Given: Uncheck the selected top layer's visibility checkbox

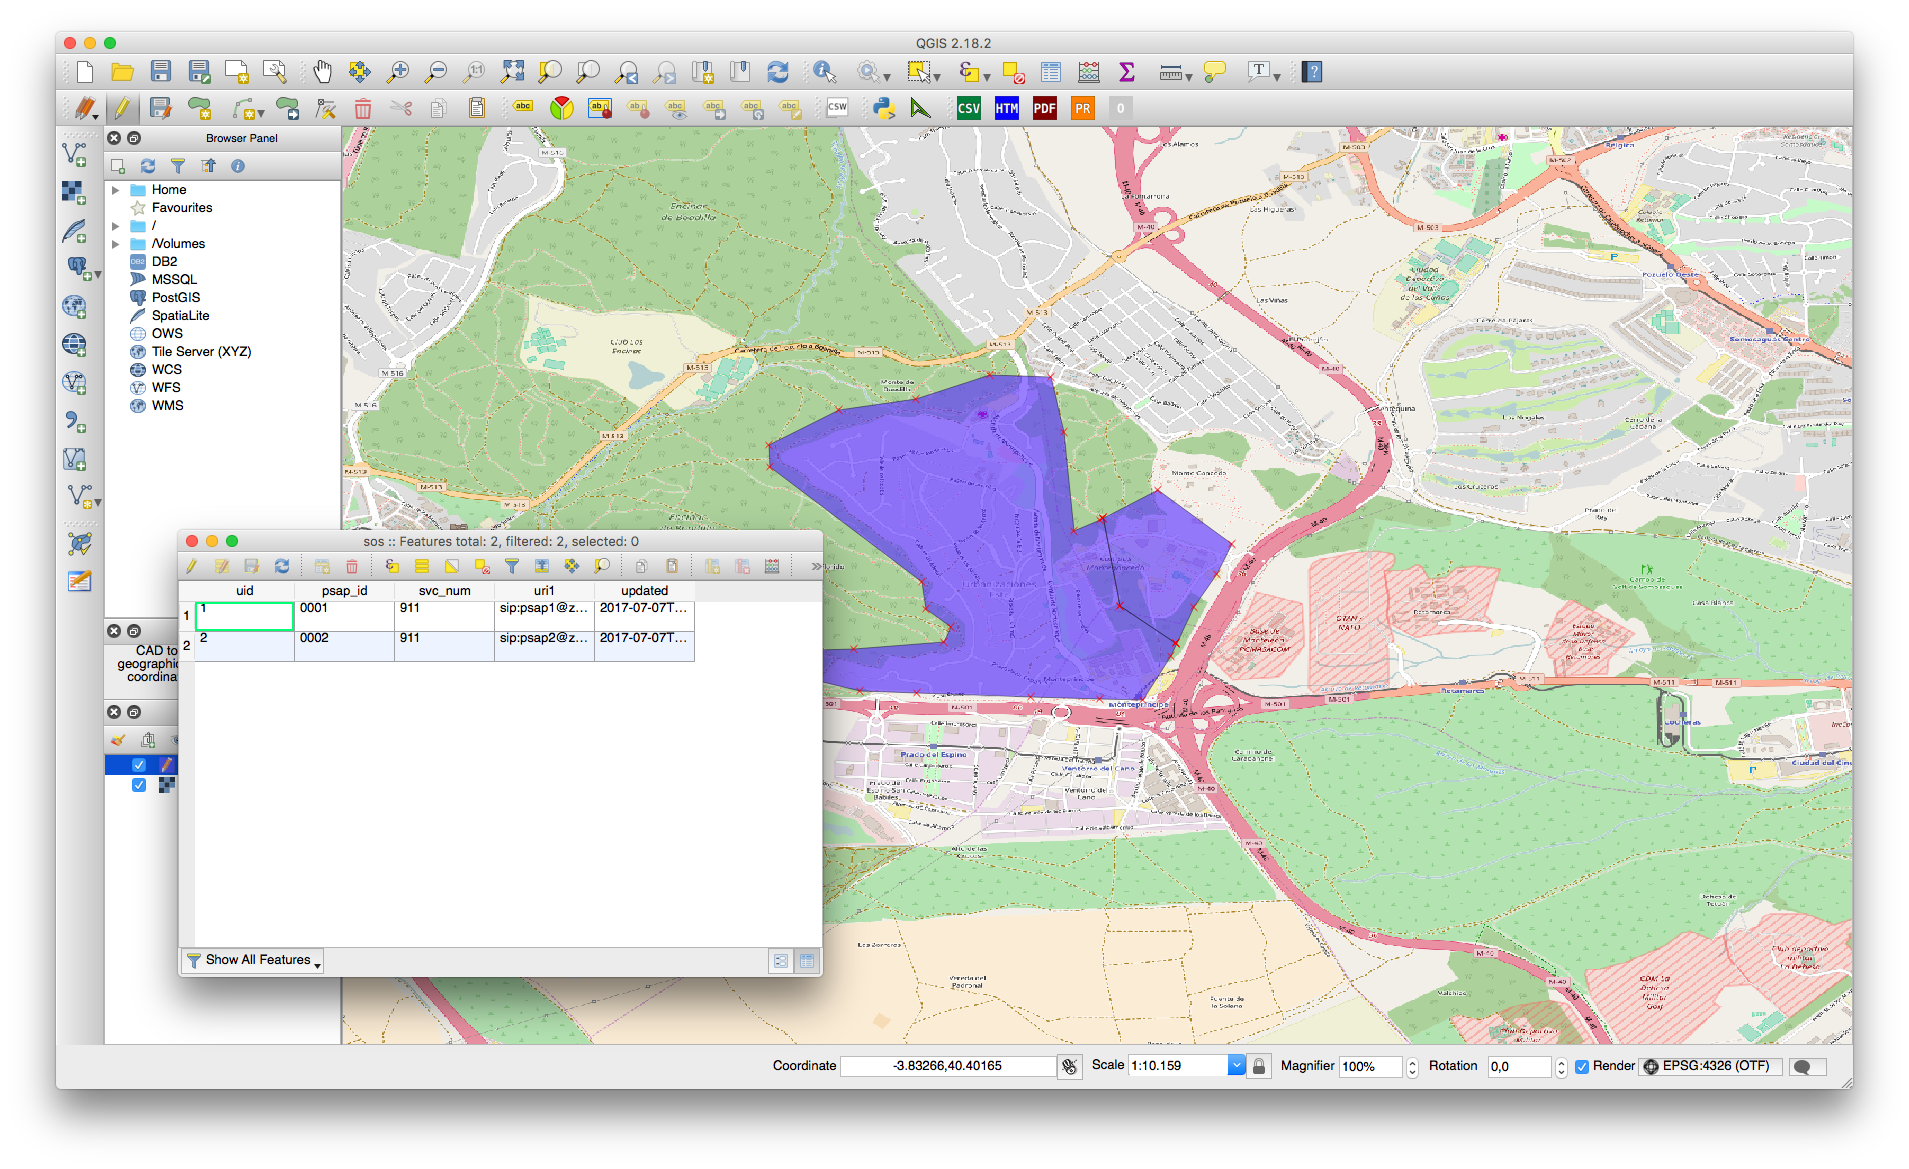Looking at the screenshot, I should 139,765.
